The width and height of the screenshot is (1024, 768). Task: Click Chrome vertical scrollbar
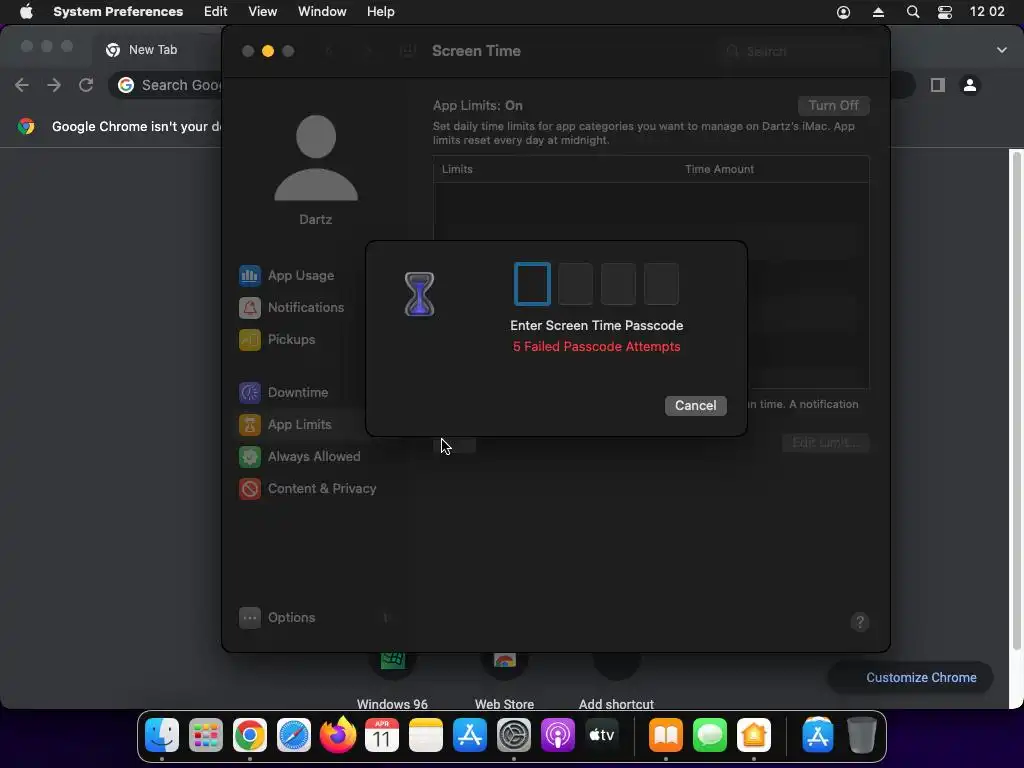click(1016, 400)
